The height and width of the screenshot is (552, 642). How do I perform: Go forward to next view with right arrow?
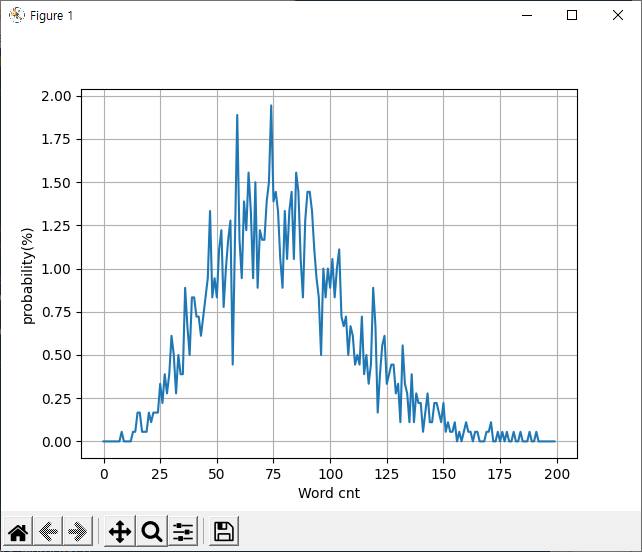[x=78, y=532]
